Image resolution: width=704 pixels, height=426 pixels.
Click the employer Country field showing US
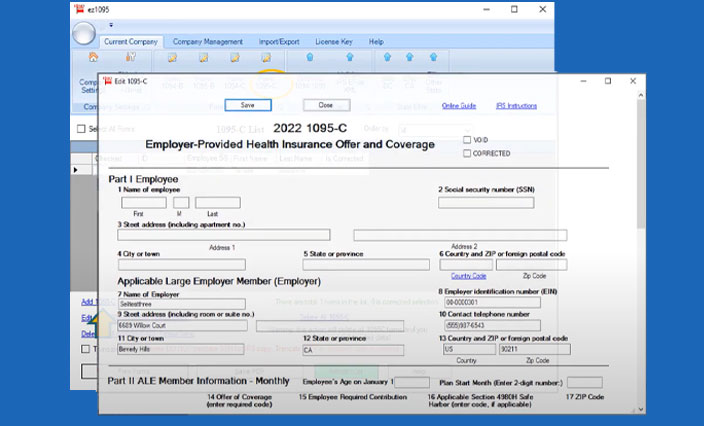469,349
